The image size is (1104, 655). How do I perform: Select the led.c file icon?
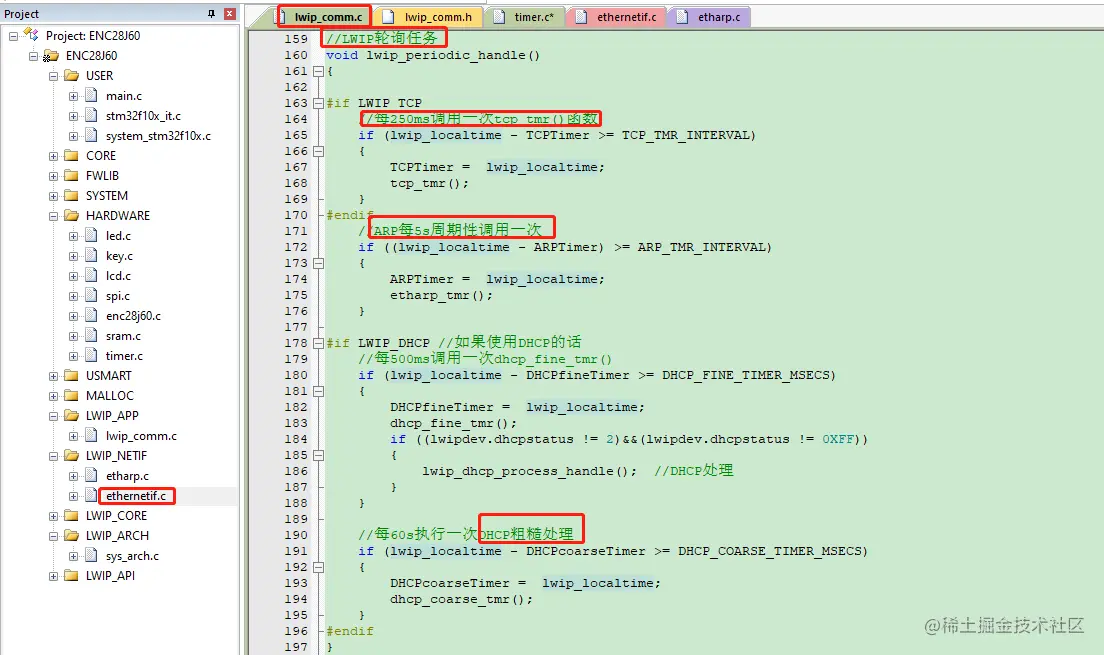pos(92,235)
